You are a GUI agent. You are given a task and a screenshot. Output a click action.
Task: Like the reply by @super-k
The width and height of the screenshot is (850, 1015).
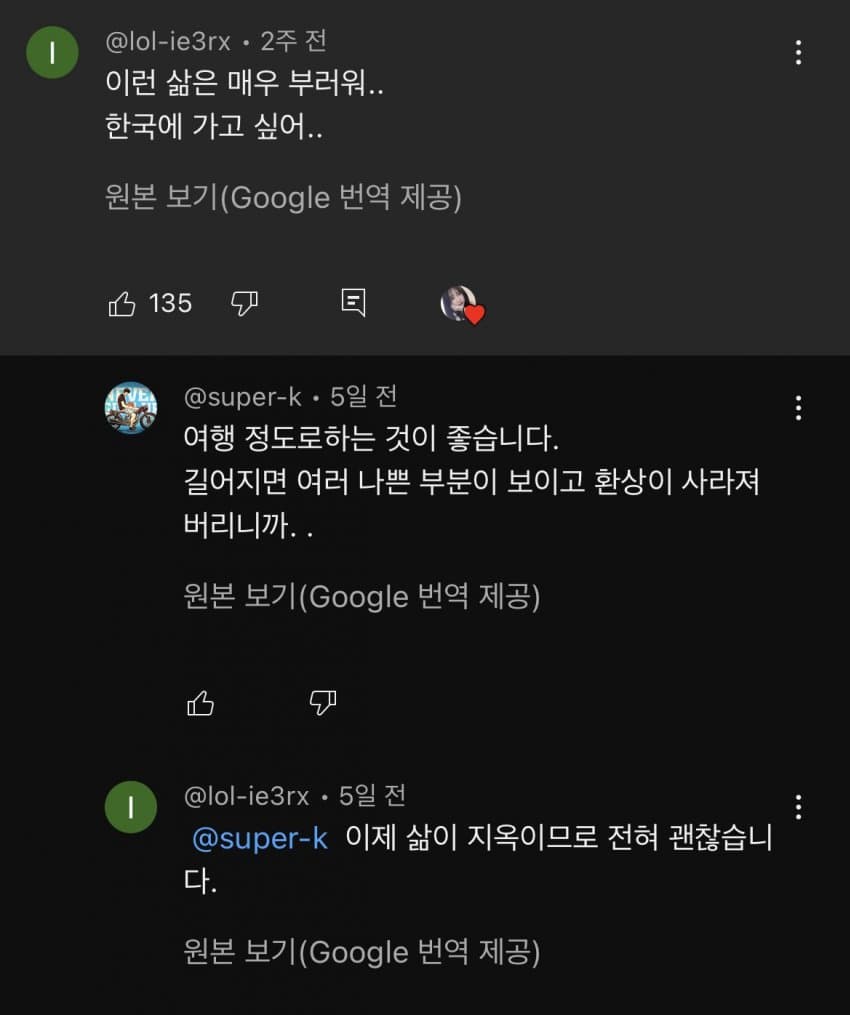click(201, 703)
